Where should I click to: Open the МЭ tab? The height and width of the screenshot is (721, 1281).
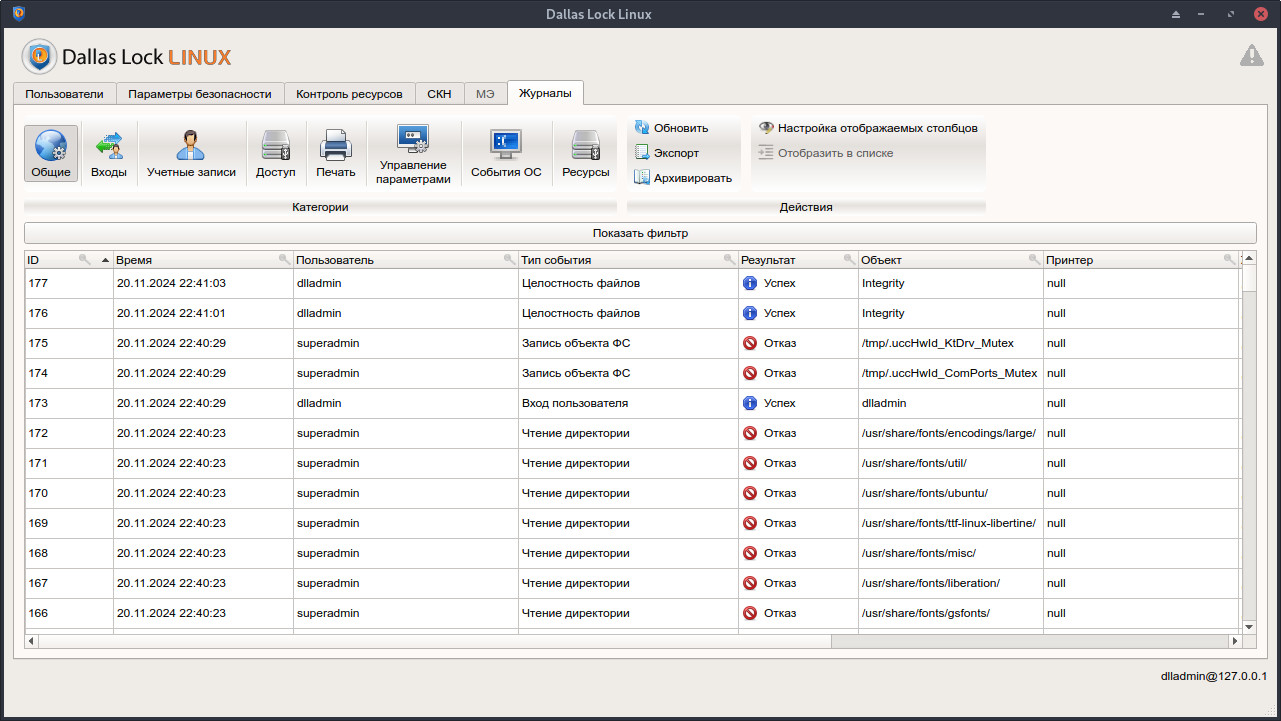pos(486,93)
